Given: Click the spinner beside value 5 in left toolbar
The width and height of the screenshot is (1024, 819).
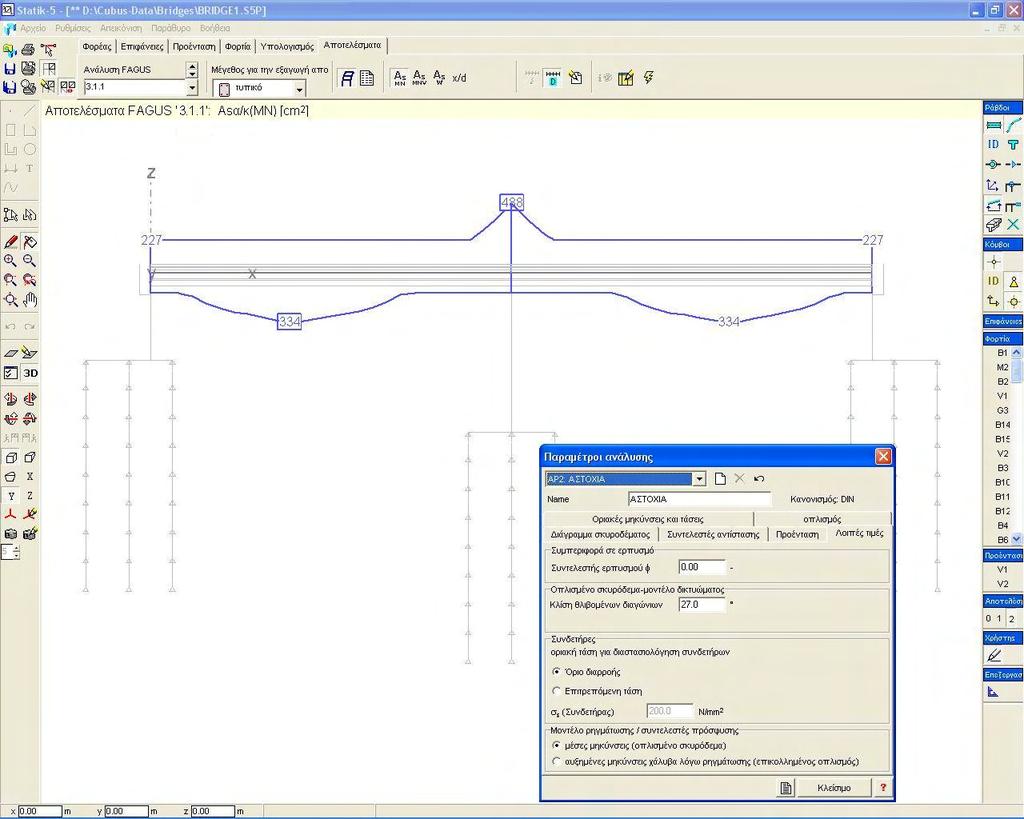Looking at the screenshot, I should pos(16,553).
